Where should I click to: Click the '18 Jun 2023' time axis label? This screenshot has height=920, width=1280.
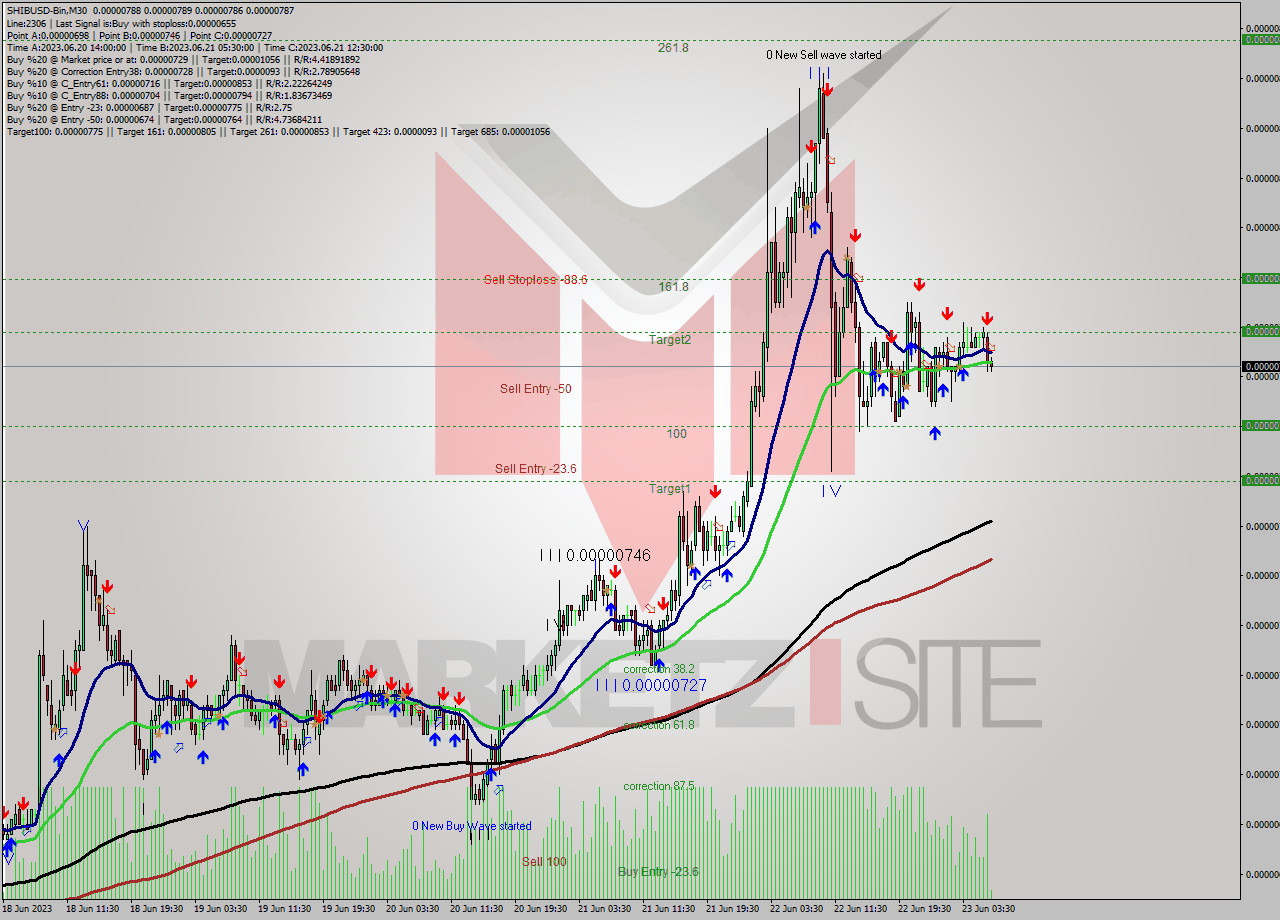pos(26,909)
